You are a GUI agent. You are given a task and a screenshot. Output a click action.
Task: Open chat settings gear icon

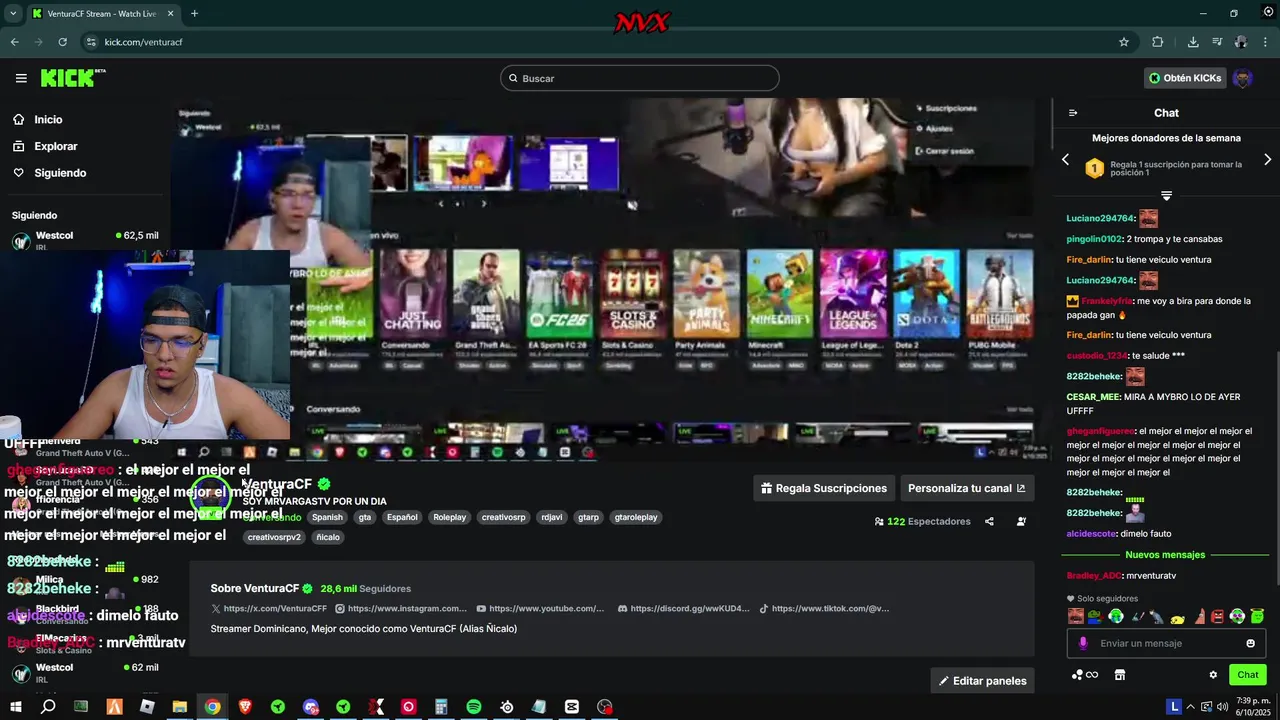1213,675
